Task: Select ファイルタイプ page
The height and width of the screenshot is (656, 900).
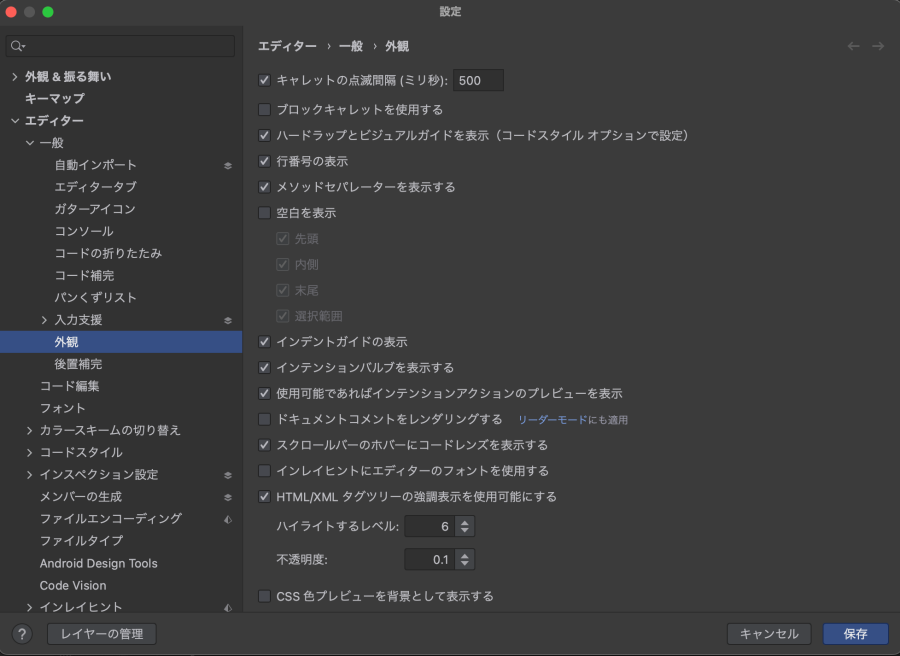Action: pyautogui.click(x=81, y=541)
